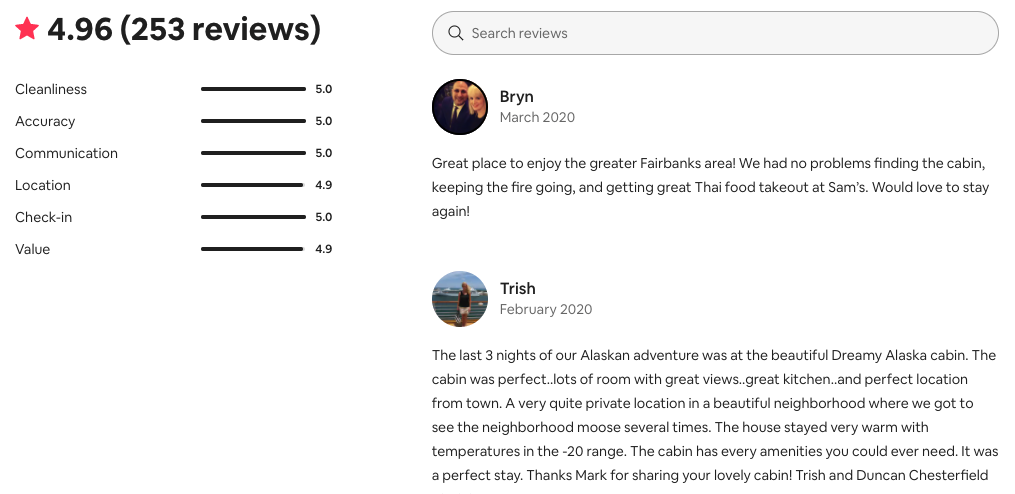The height and width of the screenshot is (494, 1015).
Task: Click the Cleanliness category label
Action: (x=51, y=89)
